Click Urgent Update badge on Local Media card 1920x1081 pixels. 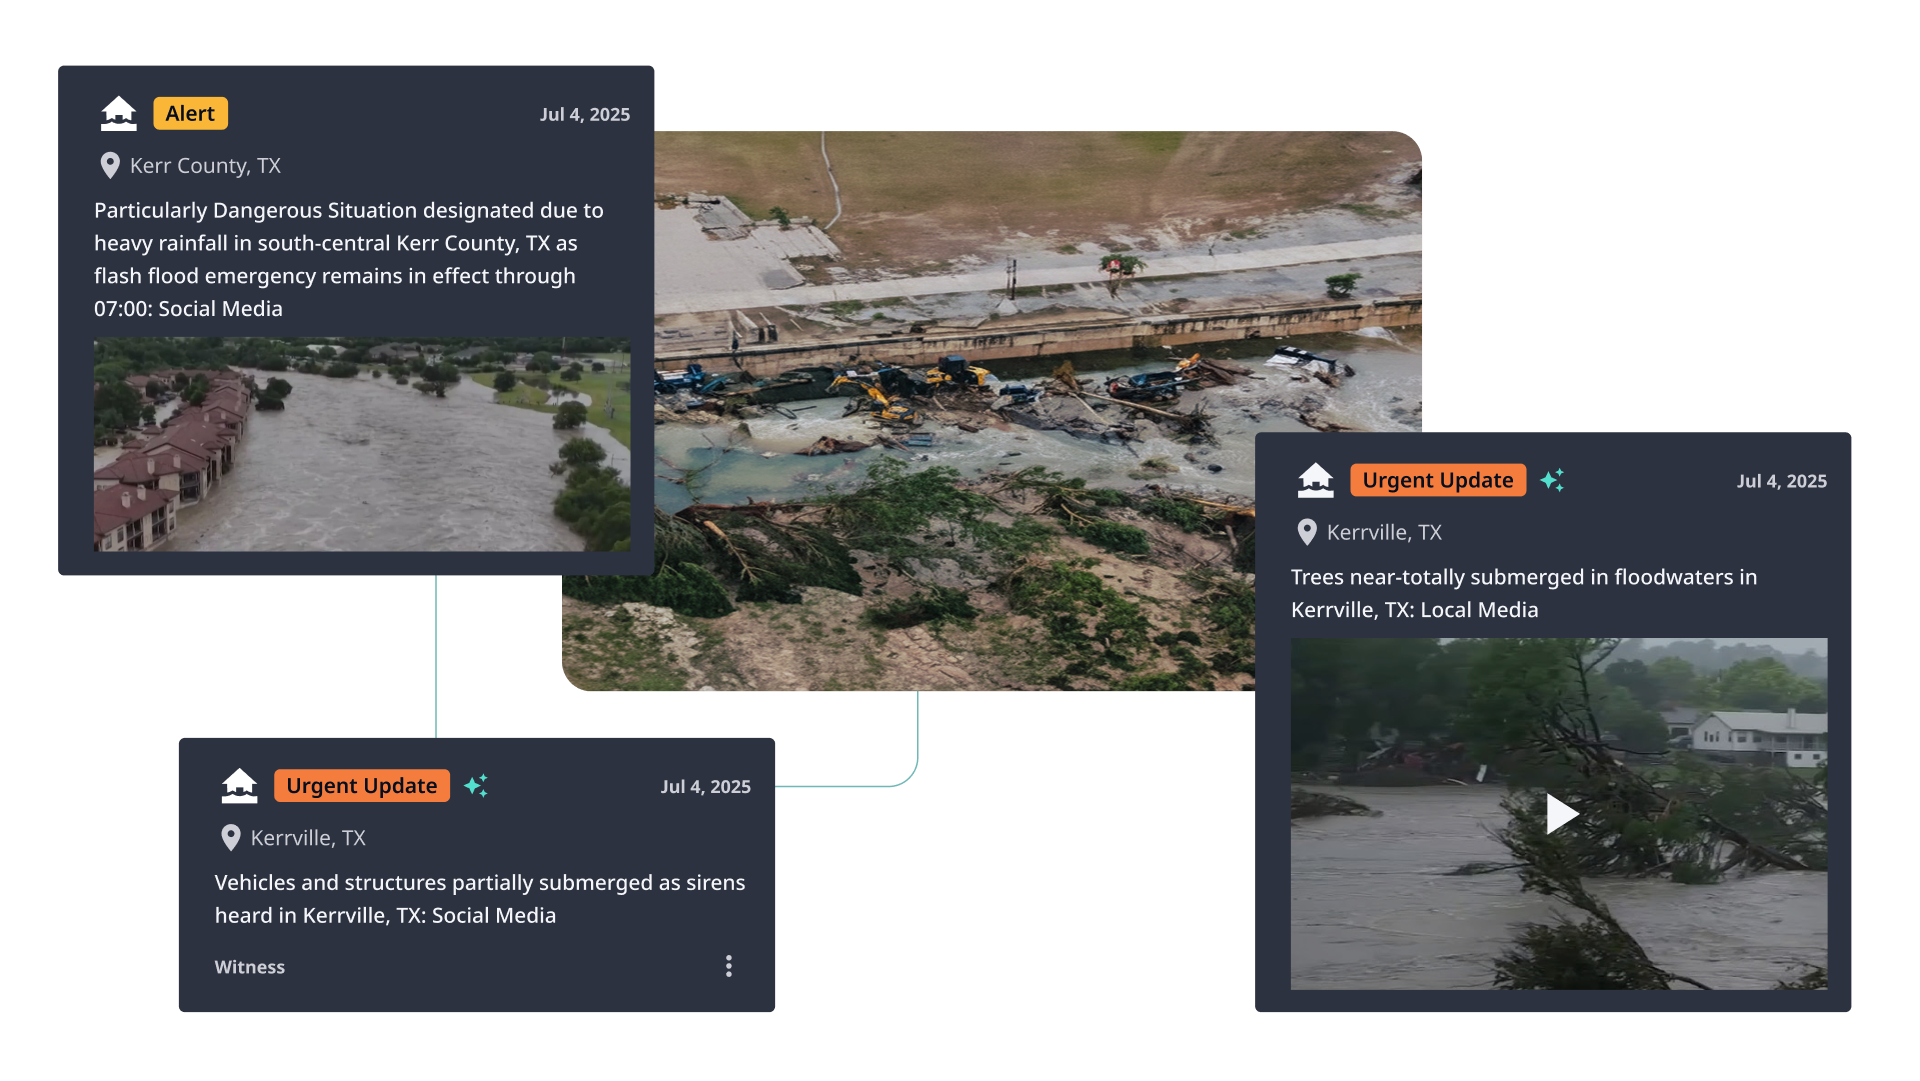(1437, 481)
